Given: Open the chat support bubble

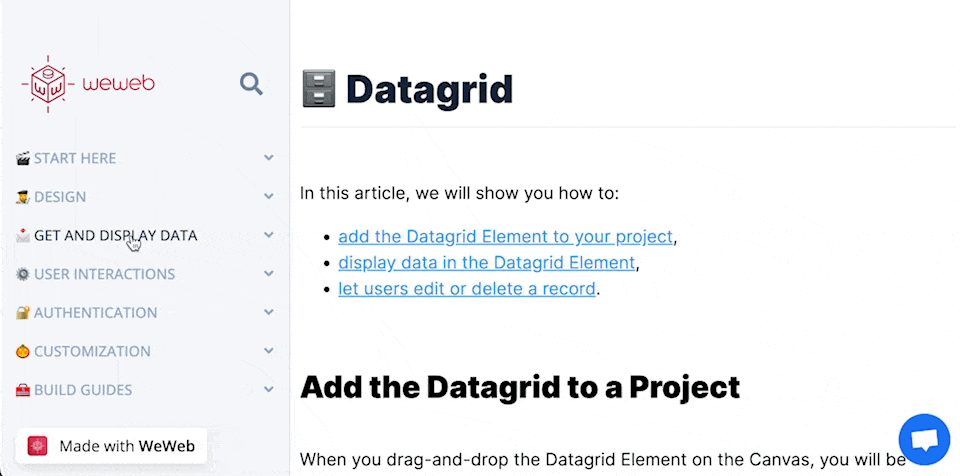Looking at the screenshot, I should (x=924, y=440).
